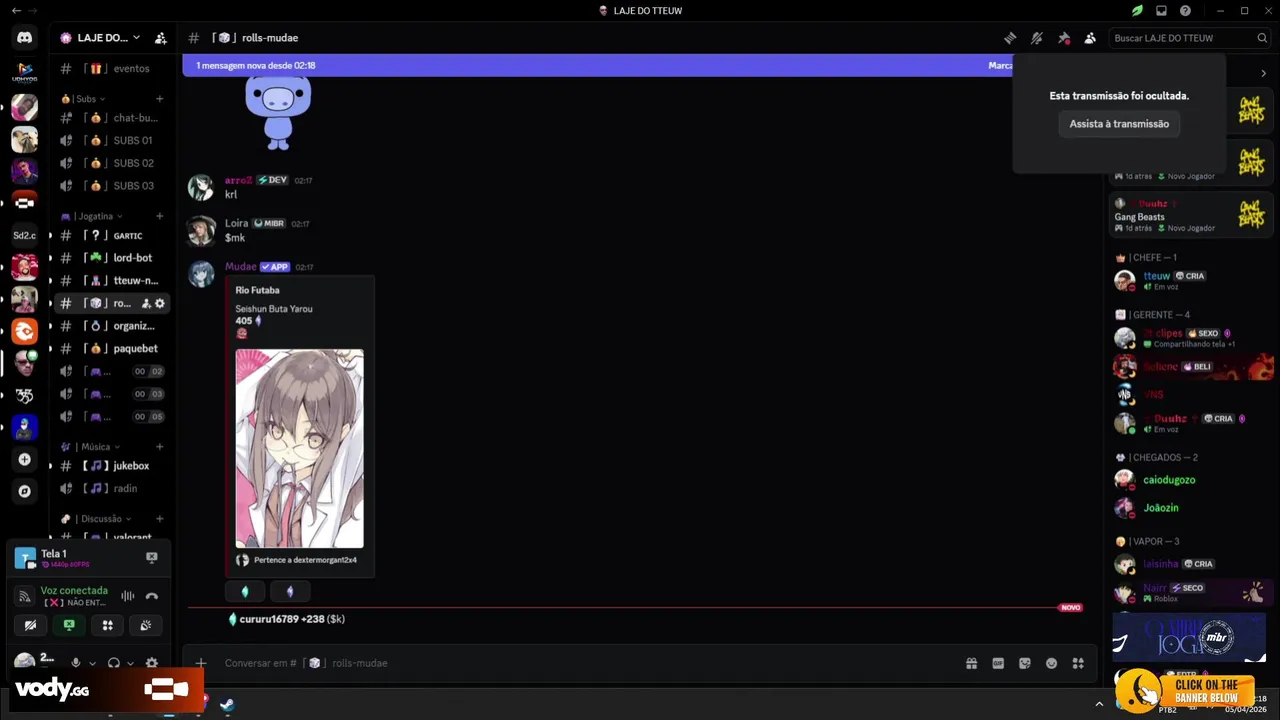Image resolution: width=1280 pixels, height=720 pixels.
Task: Toggle channel notification mute bell
Action: pyautogui.click(x=1037, y=38)
